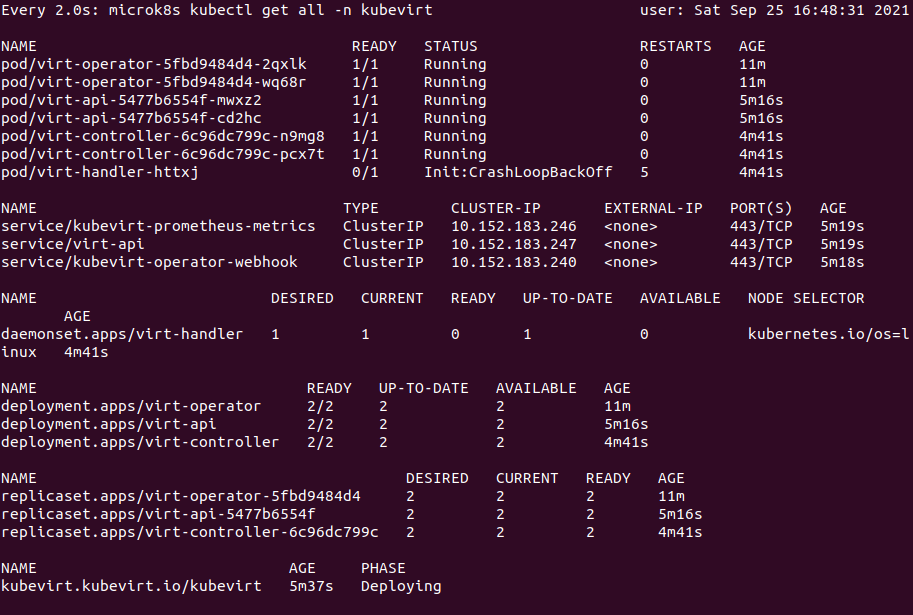Click the NODE SELECTOR column header
The image size is (913, 615).
pyautogui.click(x=806, y=299)
